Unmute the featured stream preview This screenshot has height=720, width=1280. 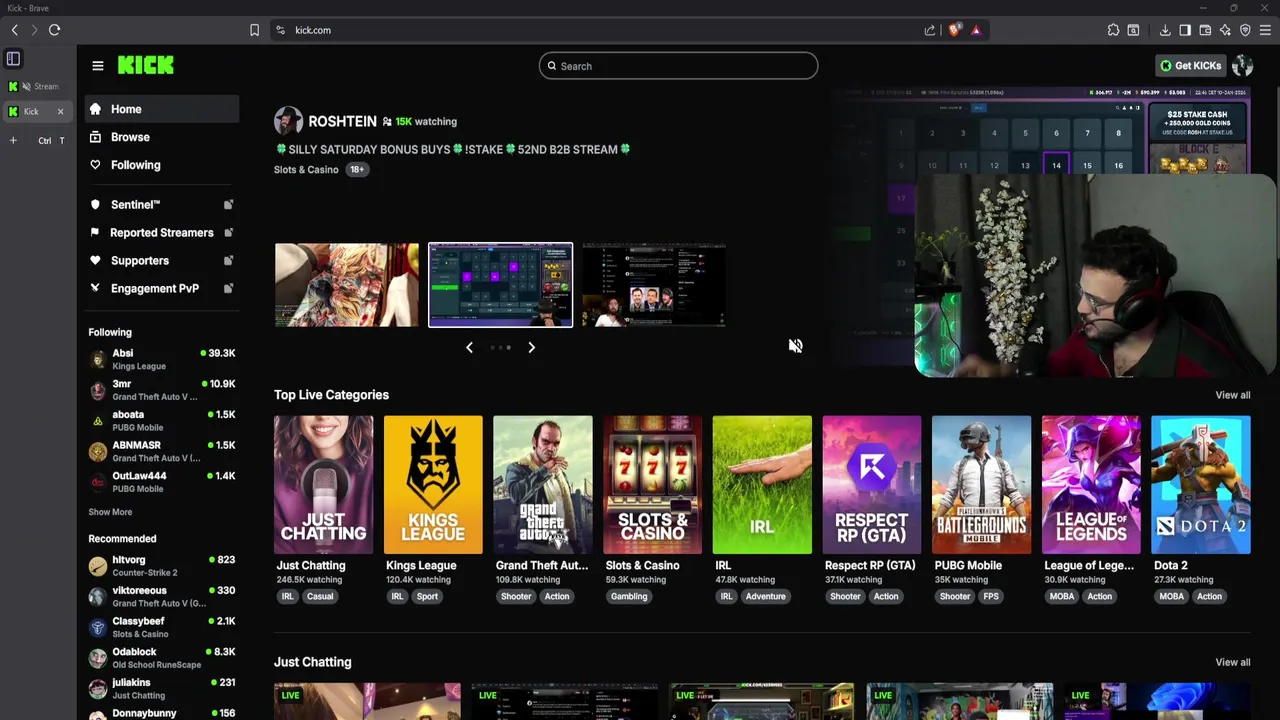(x=795, y=346)
